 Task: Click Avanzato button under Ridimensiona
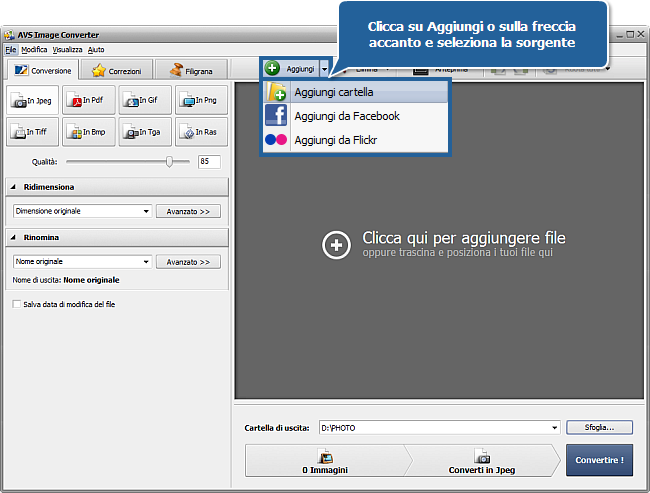188,211
